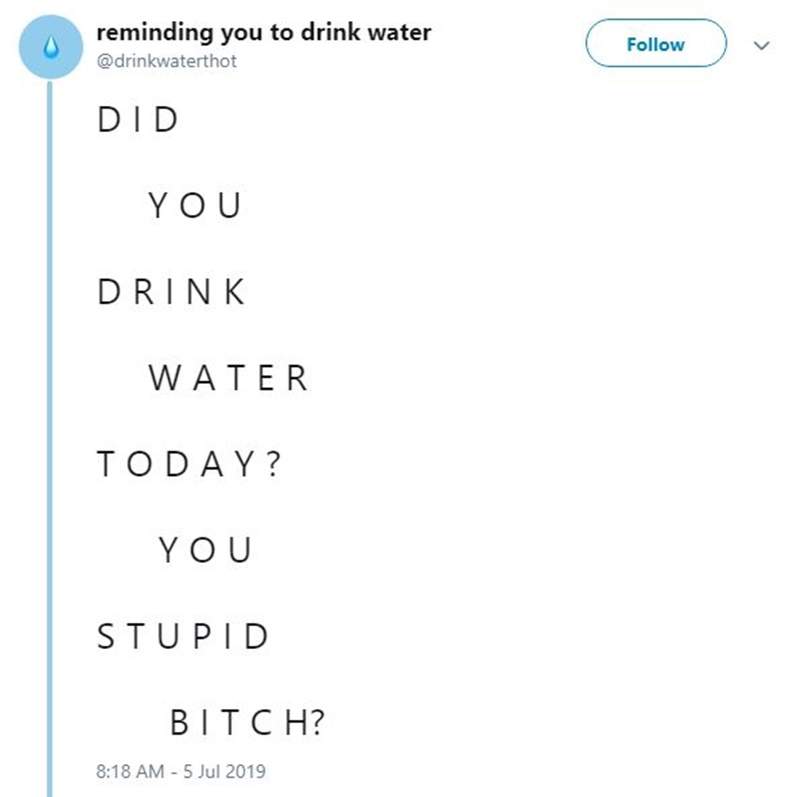Click the spaced-out "WATER" tweet line
The height and width of the screenshot is (797, 800).
click(228, 378)
